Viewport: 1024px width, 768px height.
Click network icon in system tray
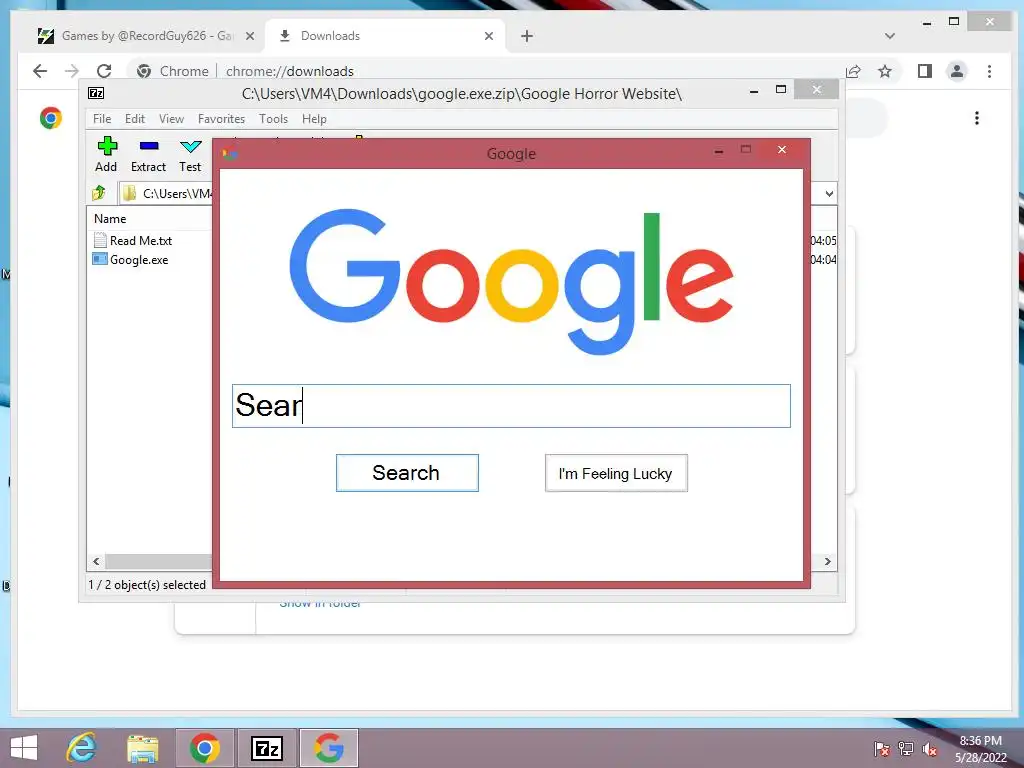(x=906, y=749)
